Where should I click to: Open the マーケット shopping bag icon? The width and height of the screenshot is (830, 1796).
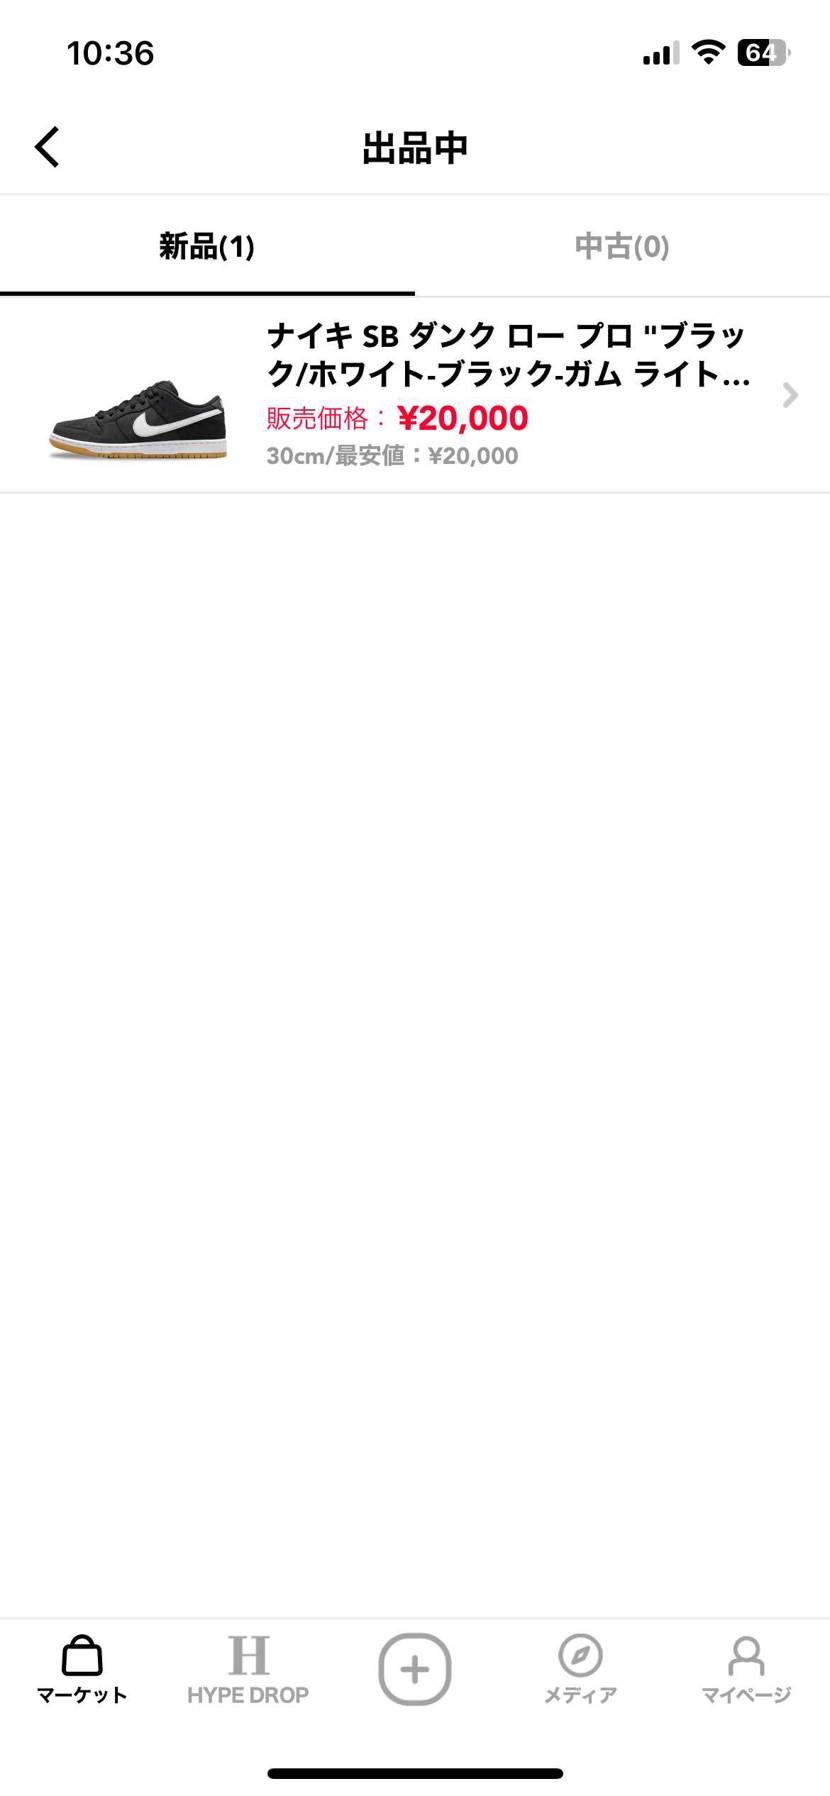(82, 1655)
